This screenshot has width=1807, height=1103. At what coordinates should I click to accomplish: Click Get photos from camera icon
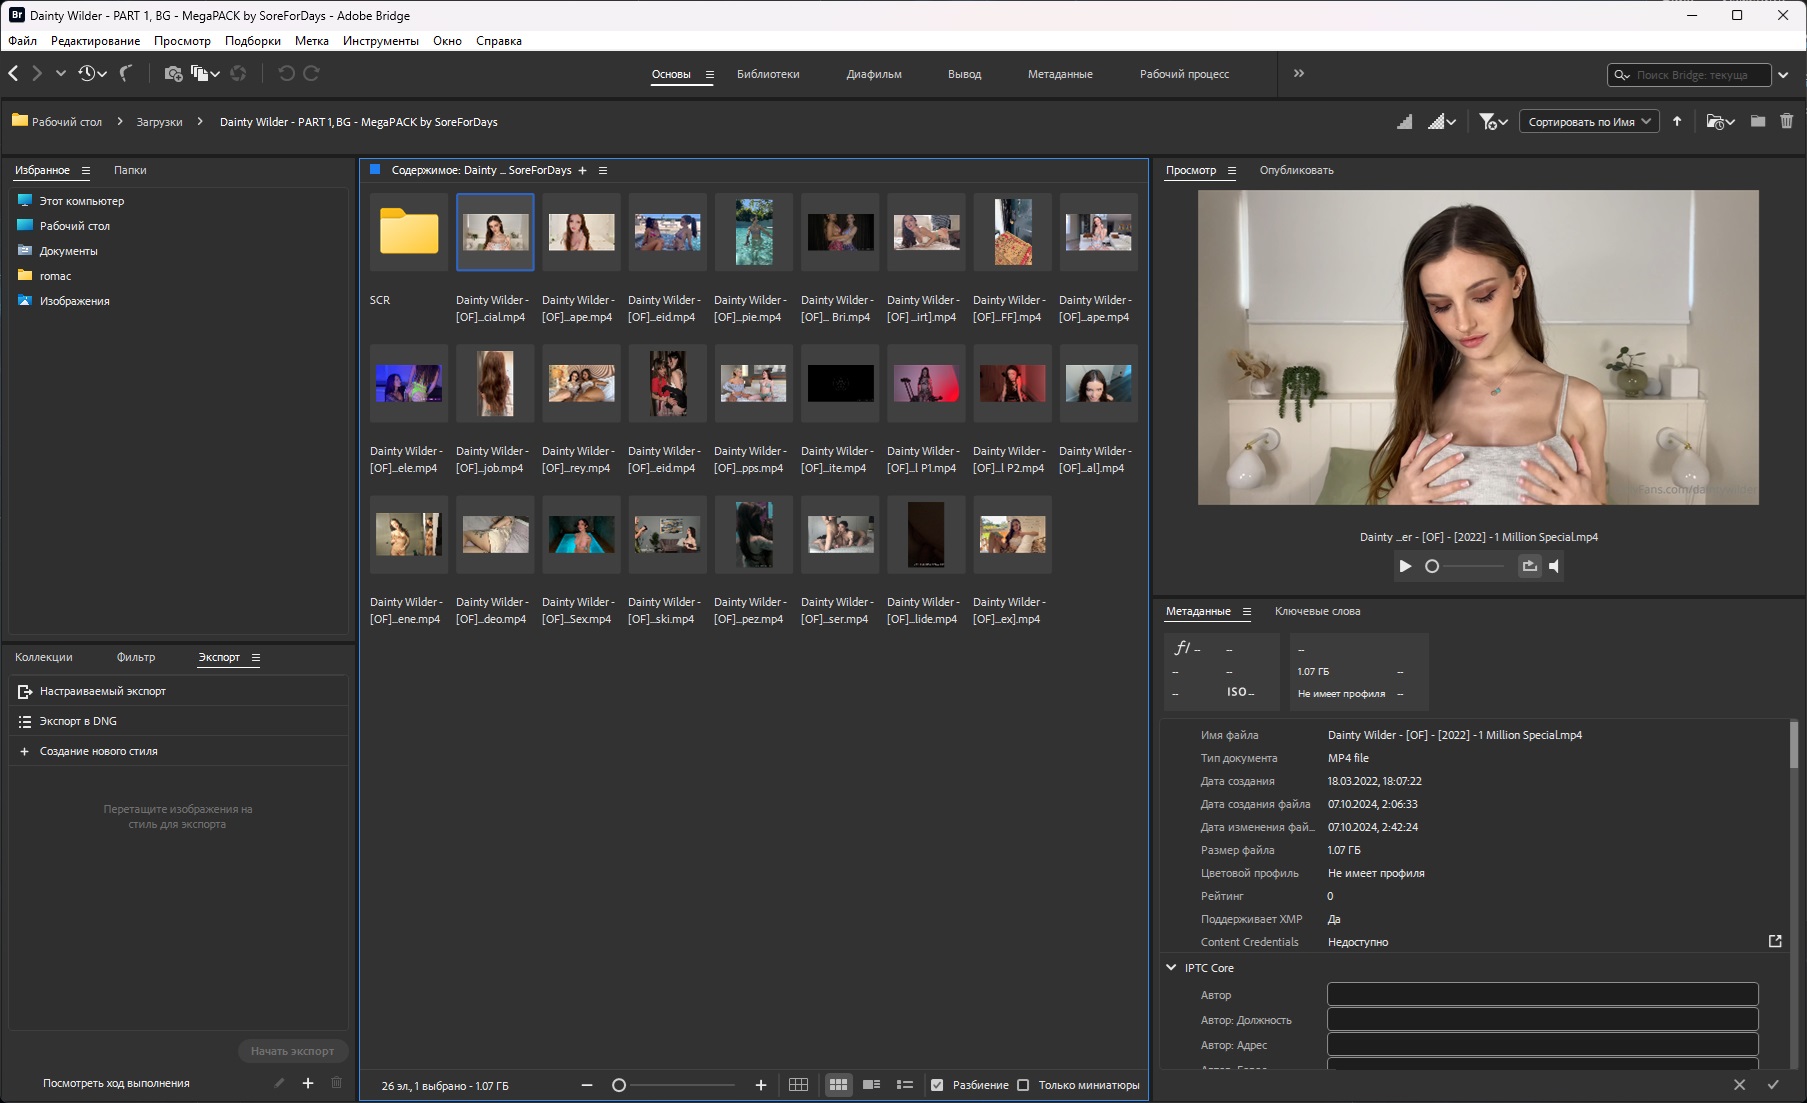tap(173, 73)
